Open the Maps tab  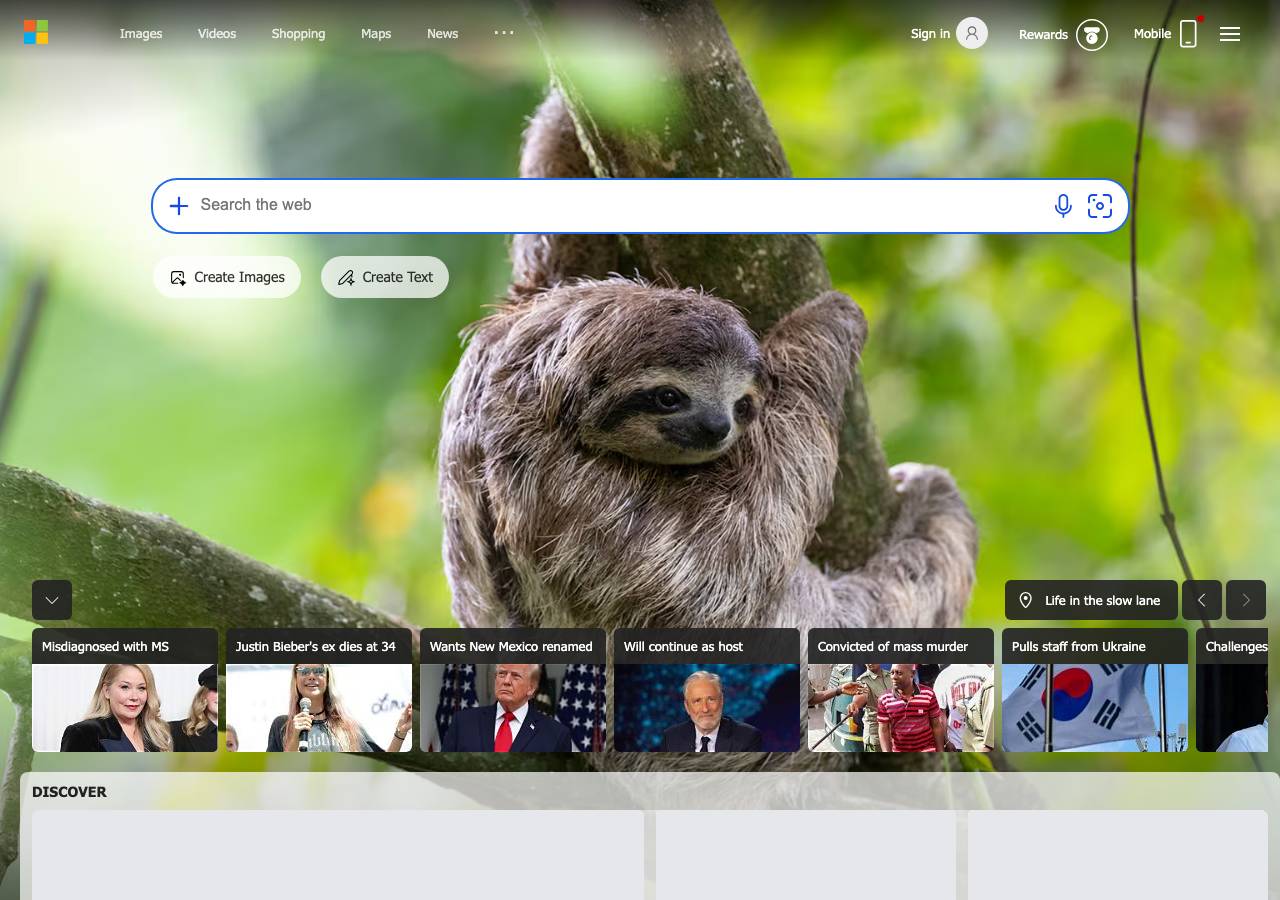(x=376, y=34)
